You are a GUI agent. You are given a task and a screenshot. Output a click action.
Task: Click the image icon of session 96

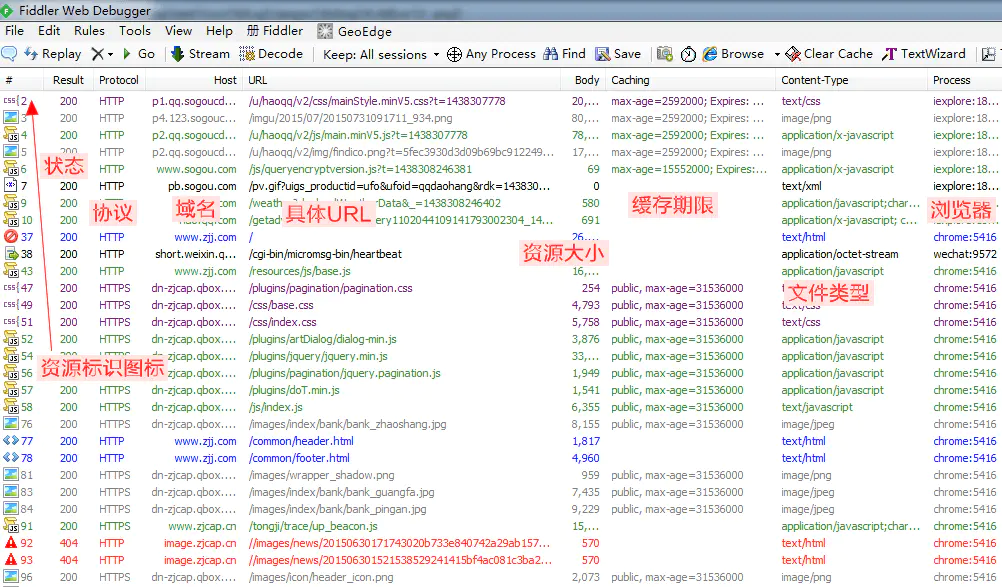(11, 576)
